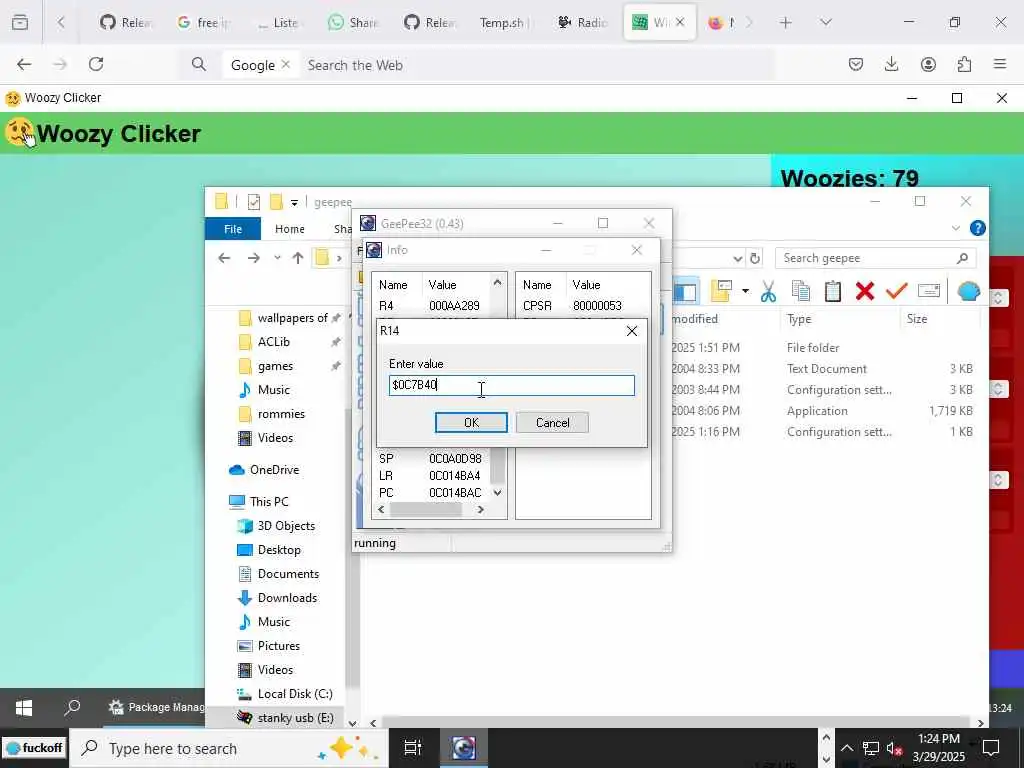Image resolution: width=1024 pixels, height=768 pixels.
Task: Open File tab in Explorer ribbon
Action: (x=232, y=229)
